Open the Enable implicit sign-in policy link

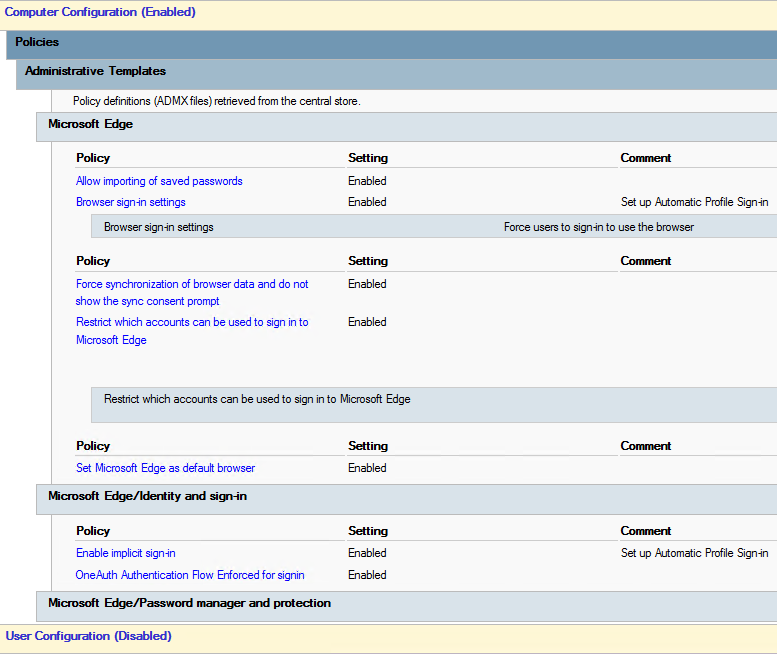tap(126, 553)
